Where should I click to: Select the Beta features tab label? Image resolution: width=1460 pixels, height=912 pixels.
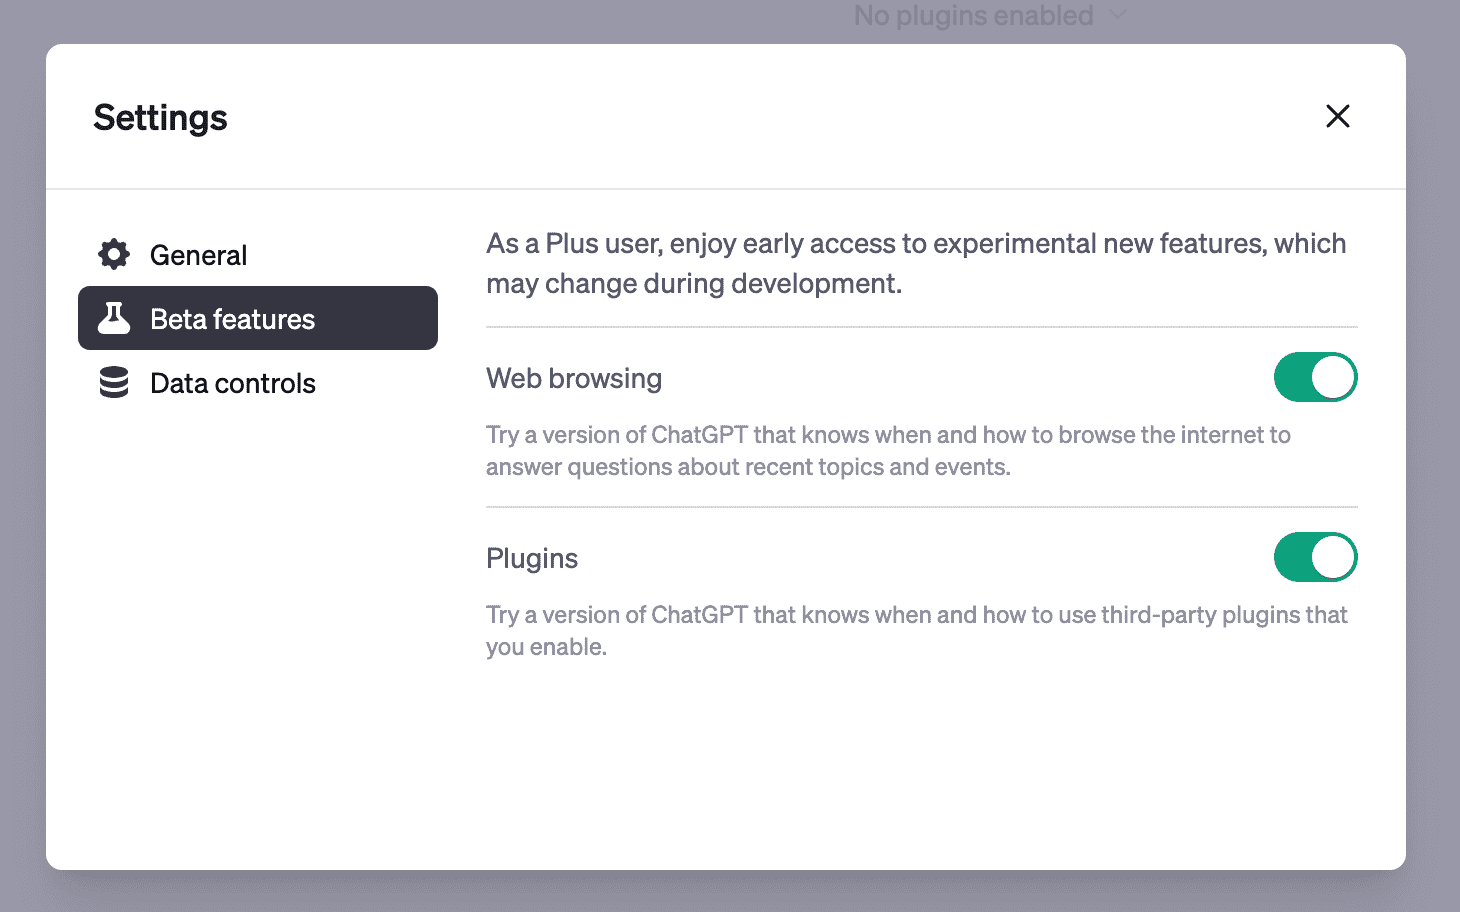click(232, 319)
